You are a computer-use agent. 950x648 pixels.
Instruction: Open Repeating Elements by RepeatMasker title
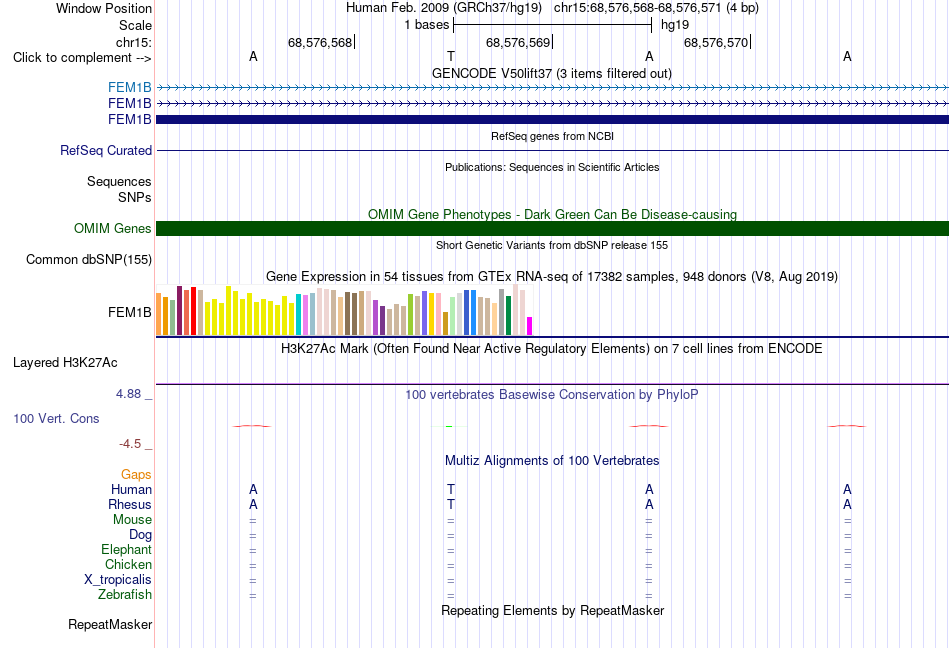coord(553,610)
